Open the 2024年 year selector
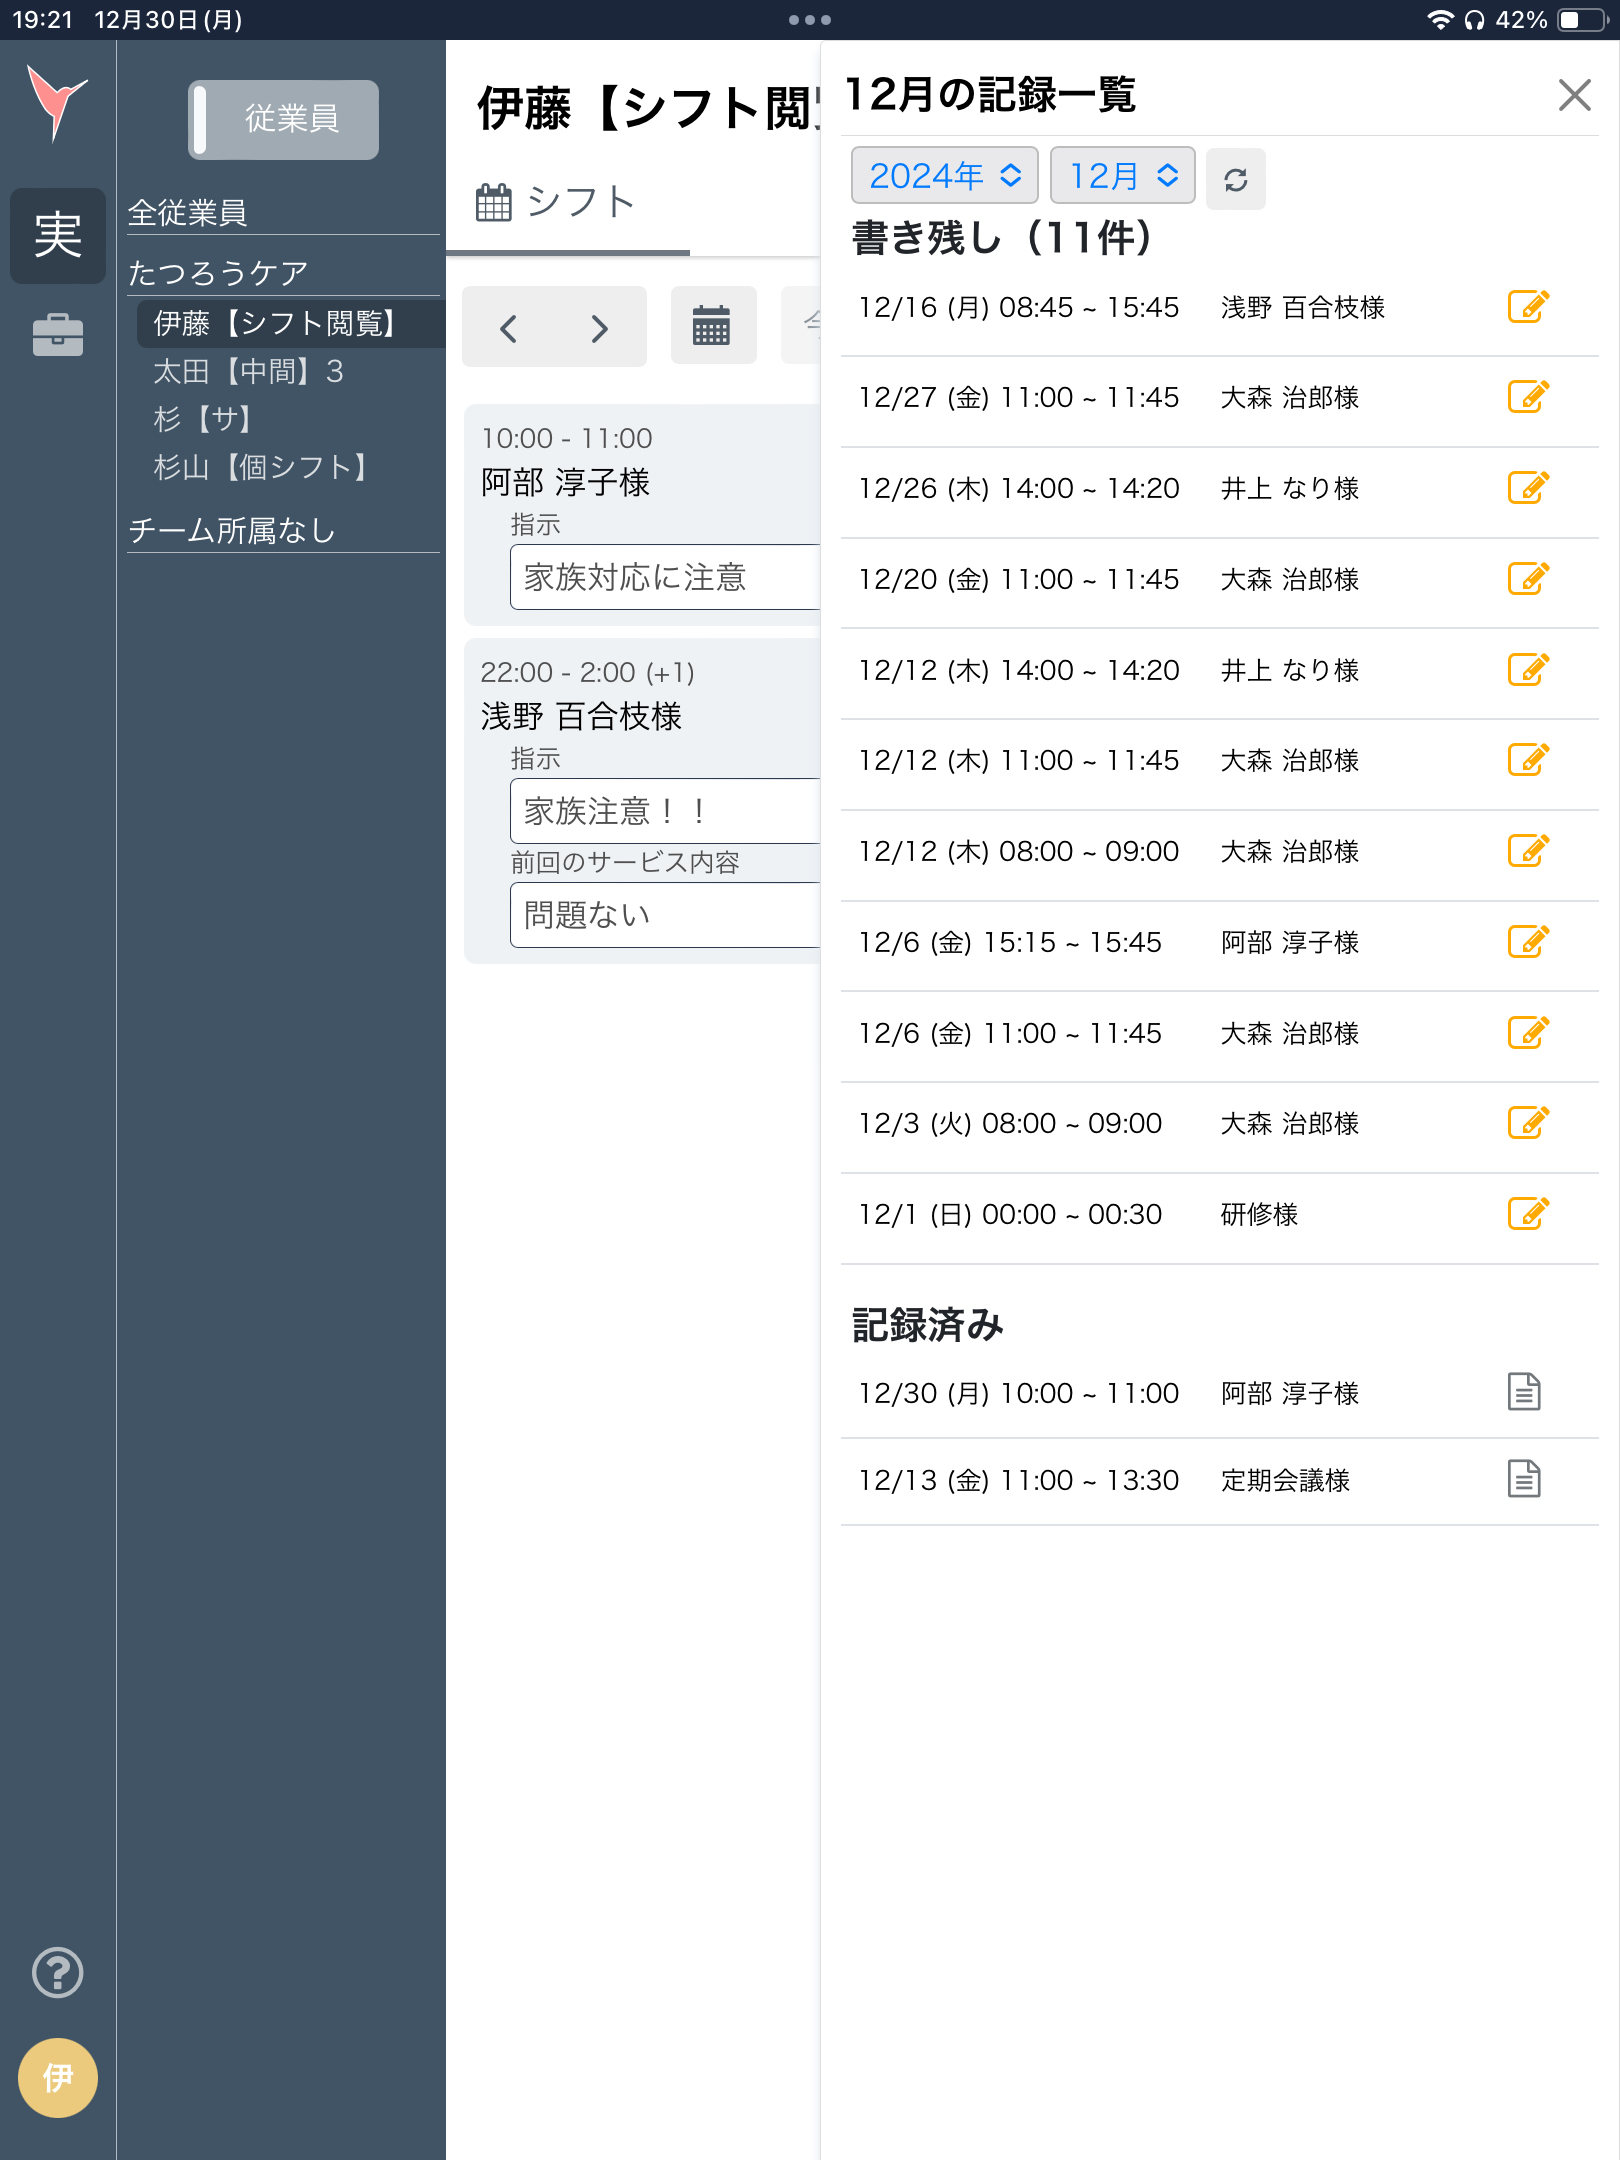This screenshot has height=2160, width=1620. click(x=943, y=175)
